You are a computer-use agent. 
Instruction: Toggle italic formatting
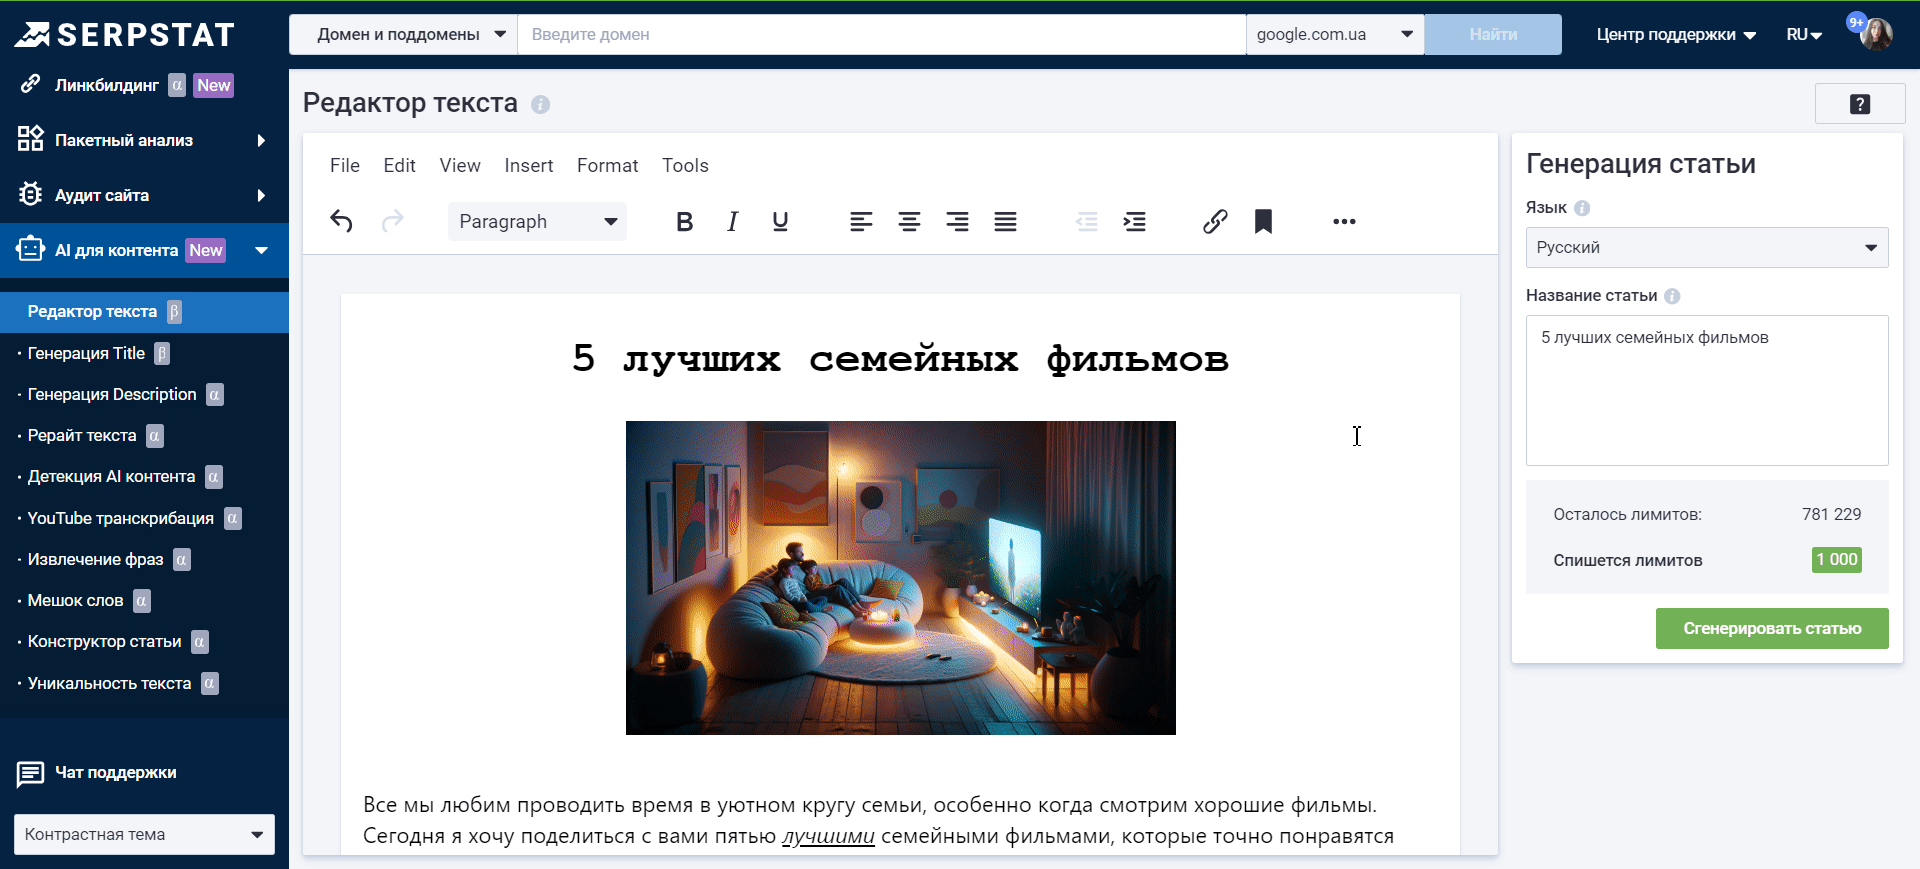[732, 222]
